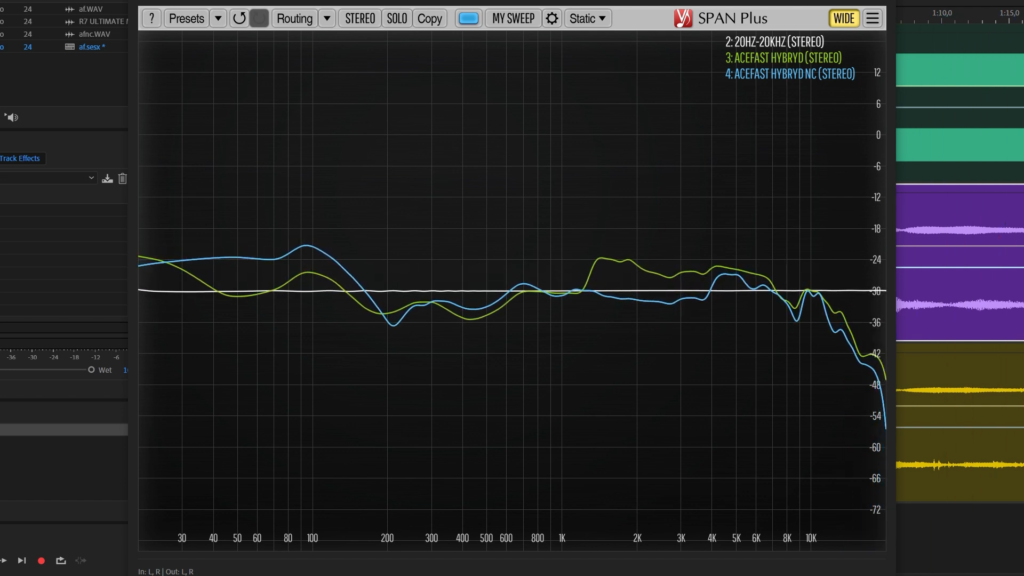Delete effects preset with trash icon
Viewport: 1024px width, 576px height.
(122, 178)
